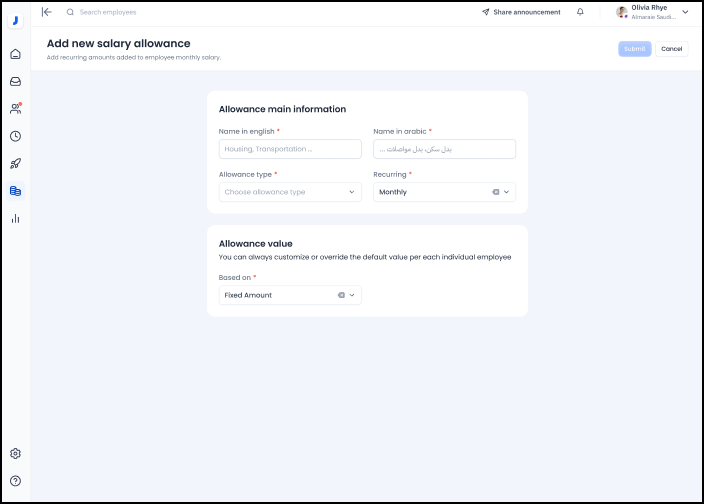704x504 pixels.
Task: Open employees icon with notification dot
Action: (x=15, y=108)
